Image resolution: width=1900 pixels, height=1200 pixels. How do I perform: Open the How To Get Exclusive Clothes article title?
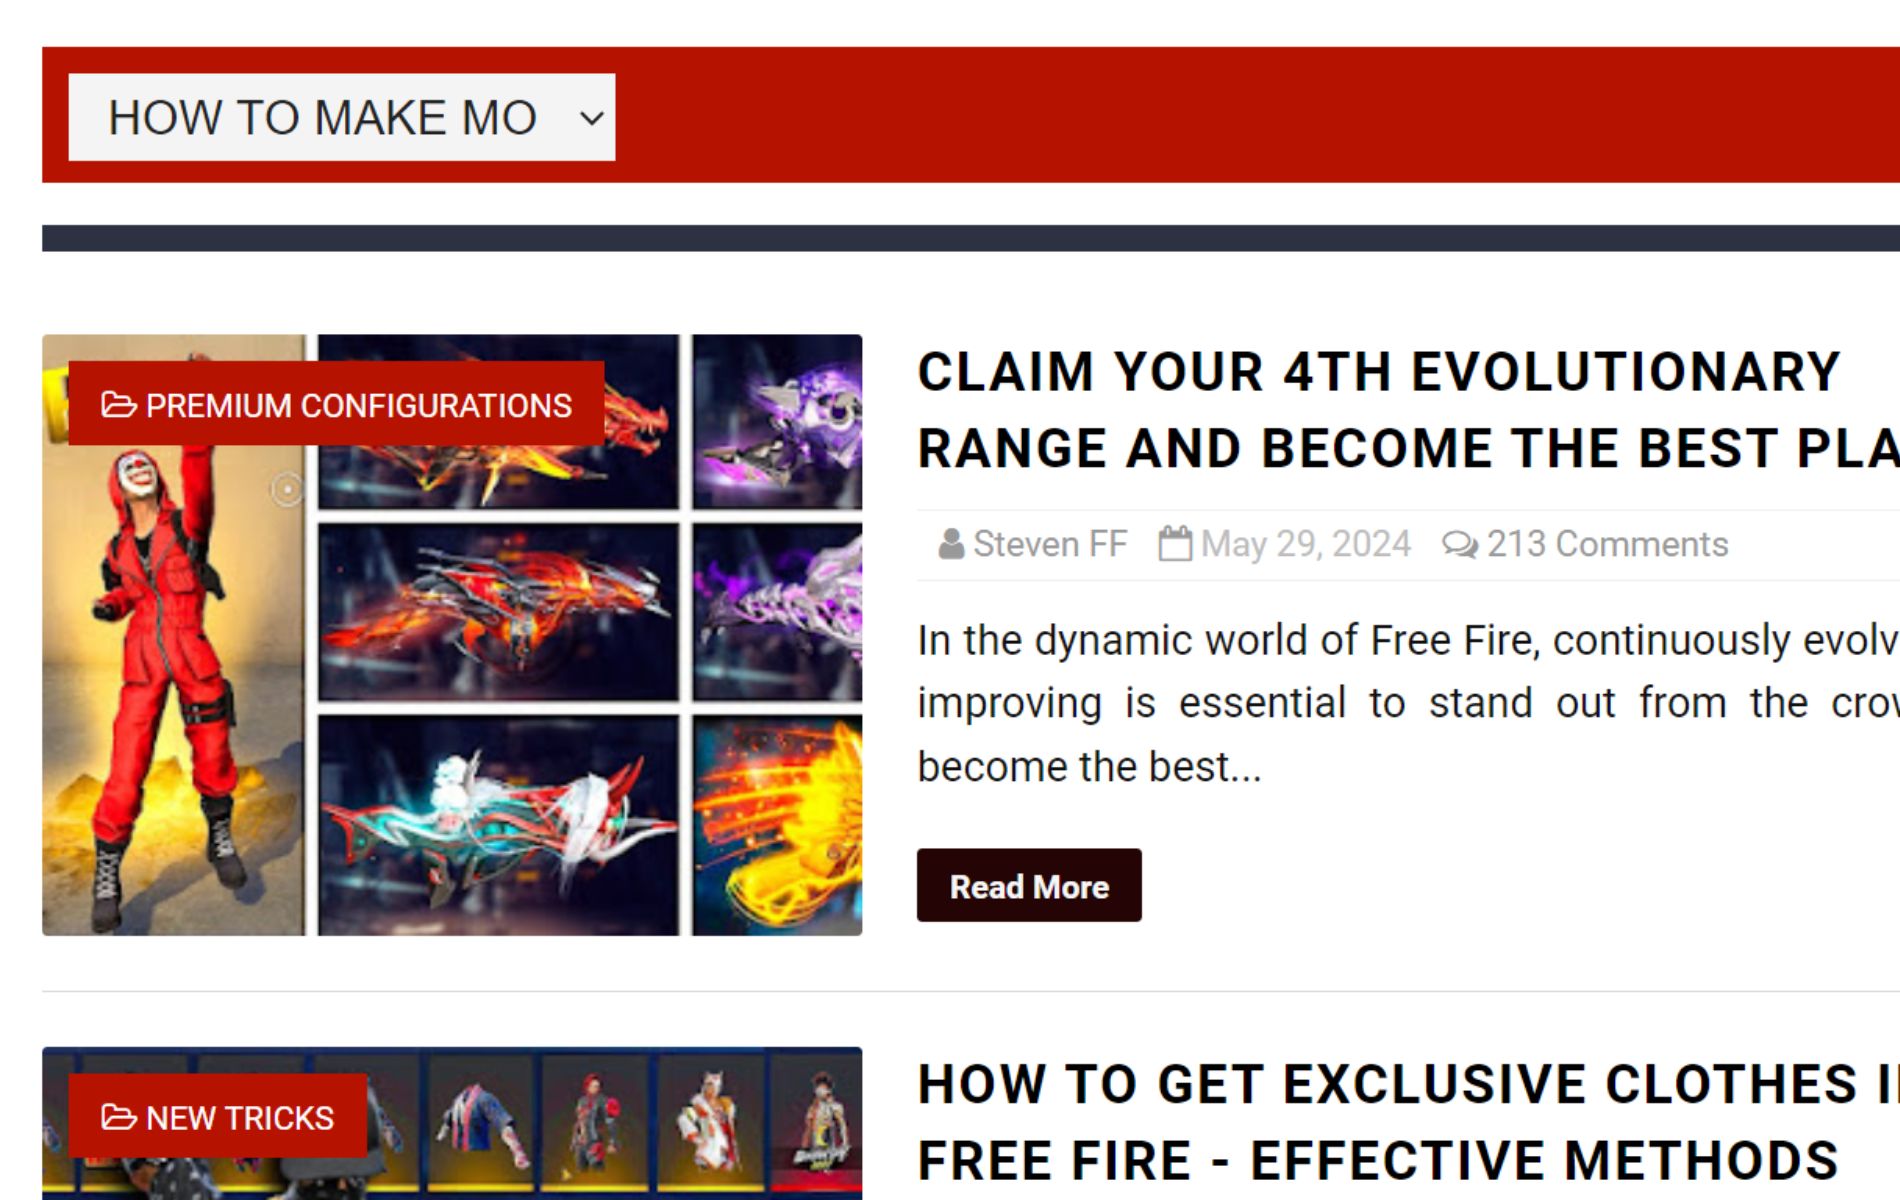pyautogui.click(x=1408, y=1122)
